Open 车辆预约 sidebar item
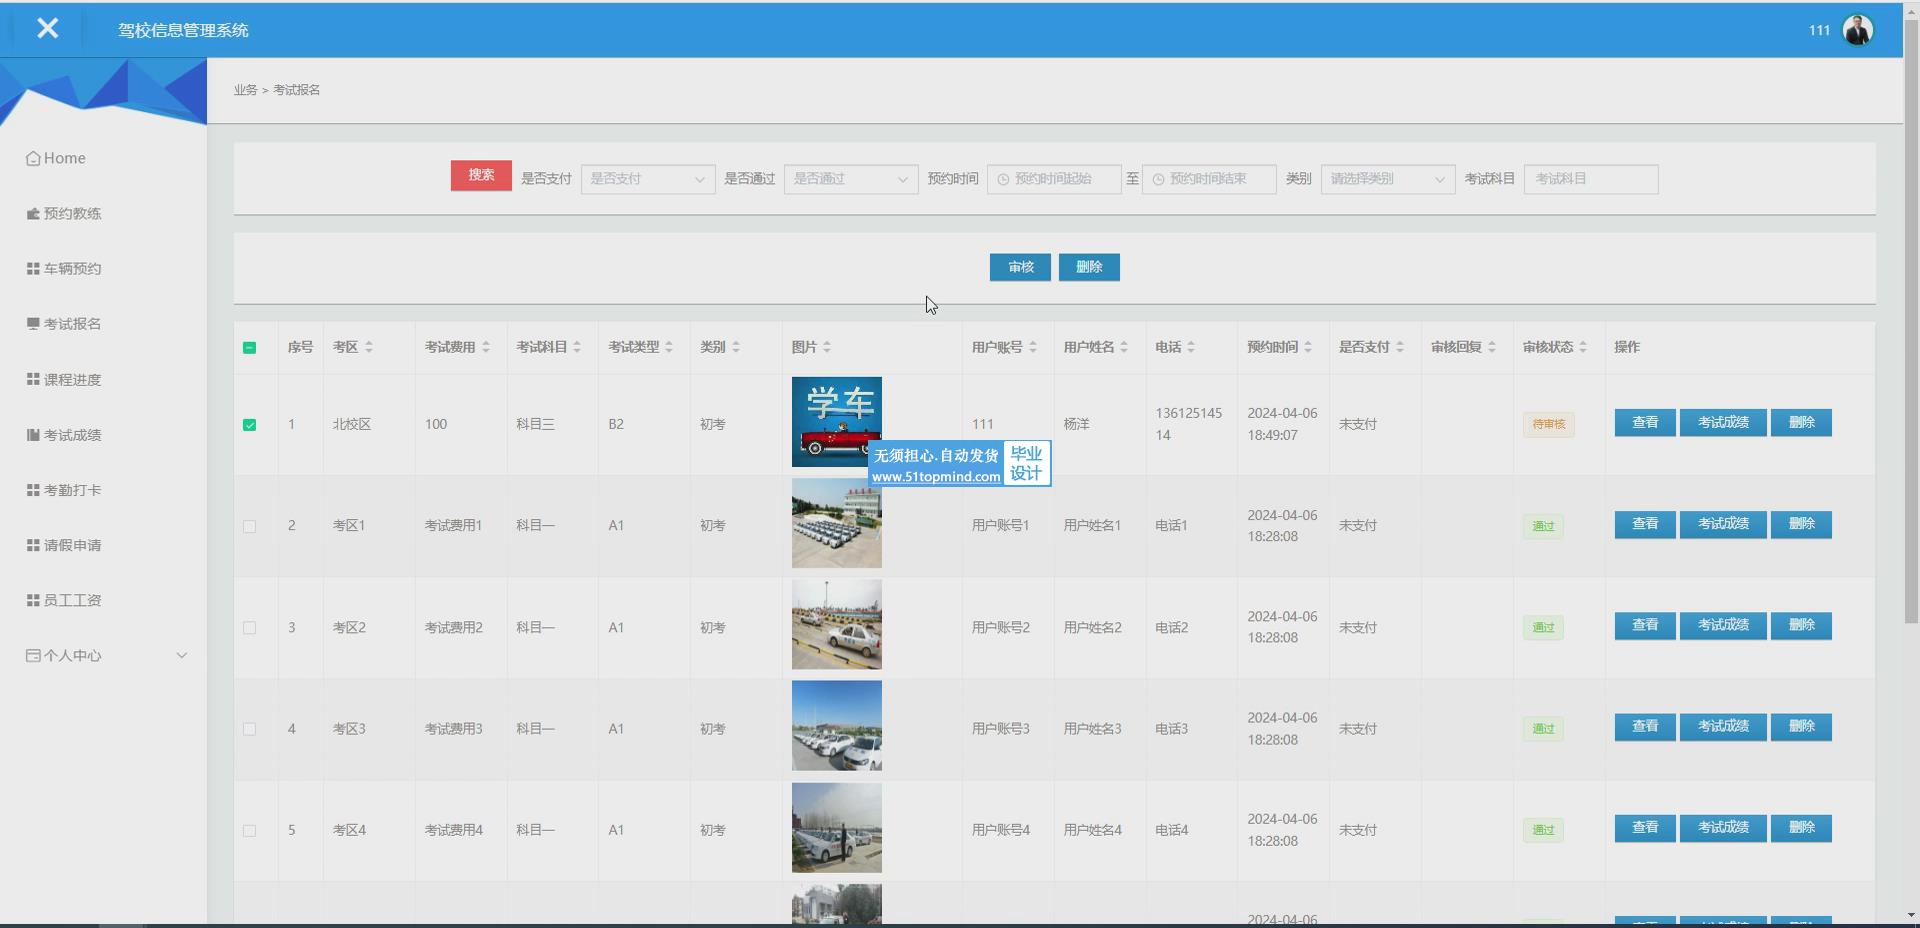This screenshot has width=1920, height=928. pos(64,268)
